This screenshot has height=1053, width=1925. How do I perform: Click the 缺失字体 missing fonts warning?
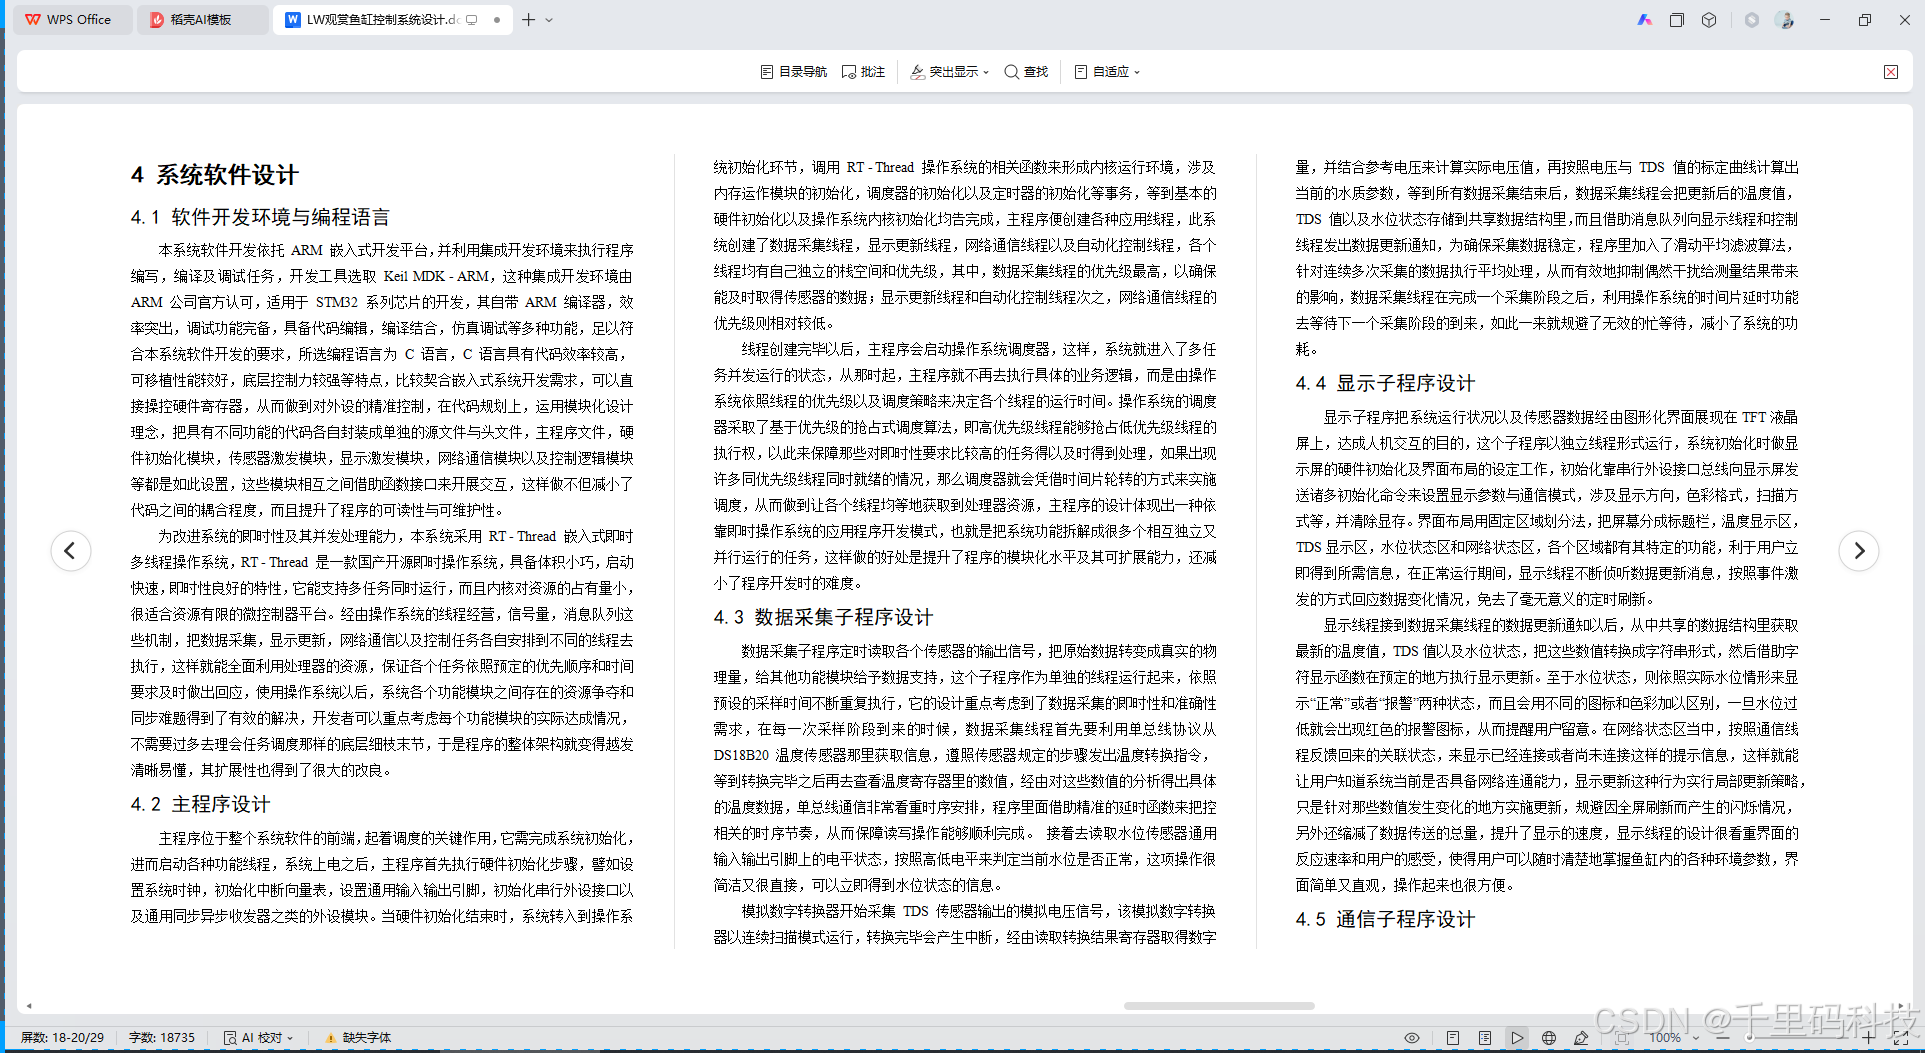click(357, 1038)
